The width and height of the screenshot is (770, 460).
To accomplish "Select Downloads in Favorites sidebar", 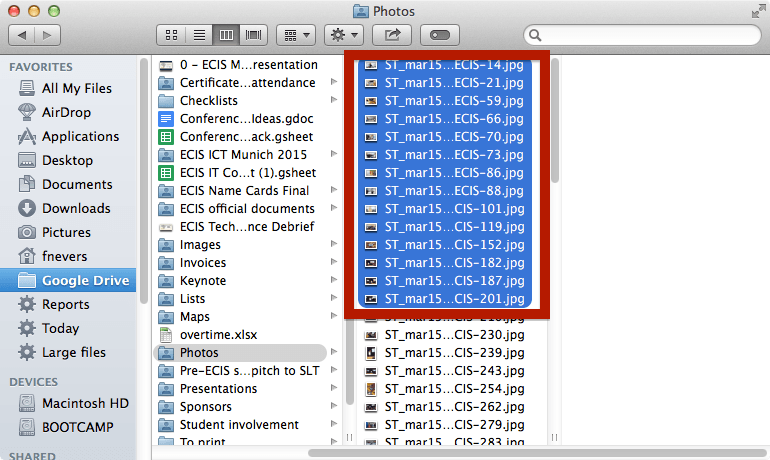I will [x=76, y=208].
